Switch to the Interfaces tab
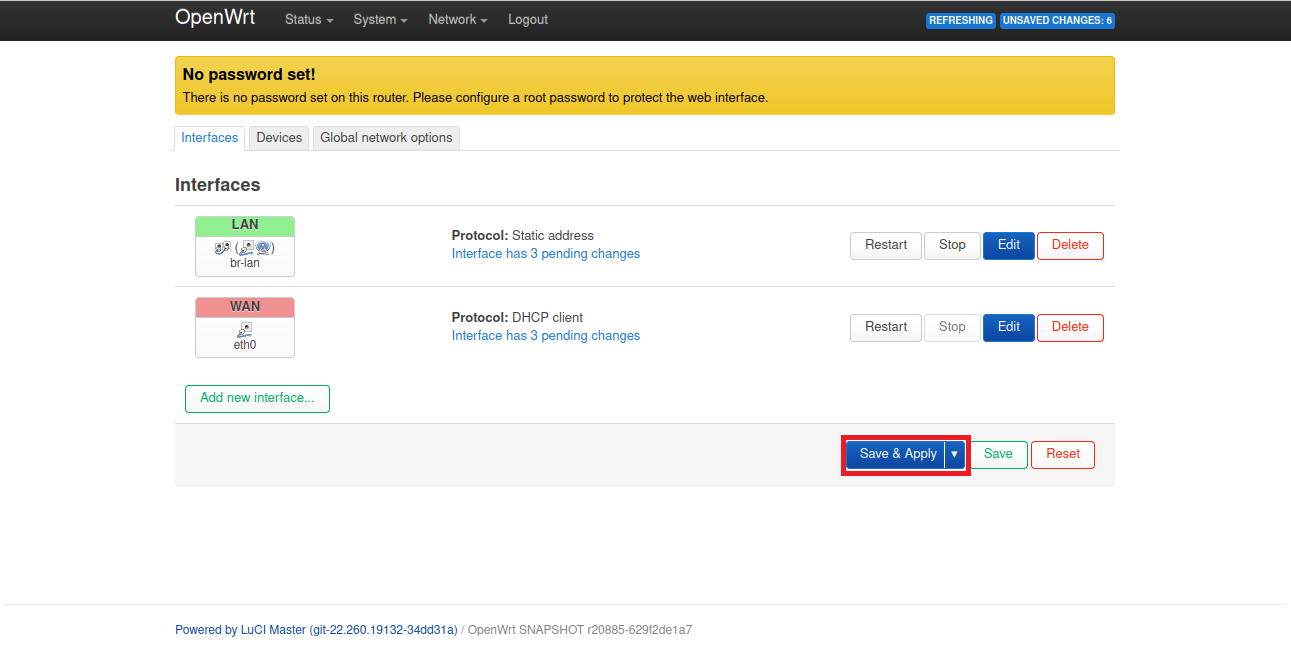The height and width of the screenshot is (657, 1291). tap(210, 138)
